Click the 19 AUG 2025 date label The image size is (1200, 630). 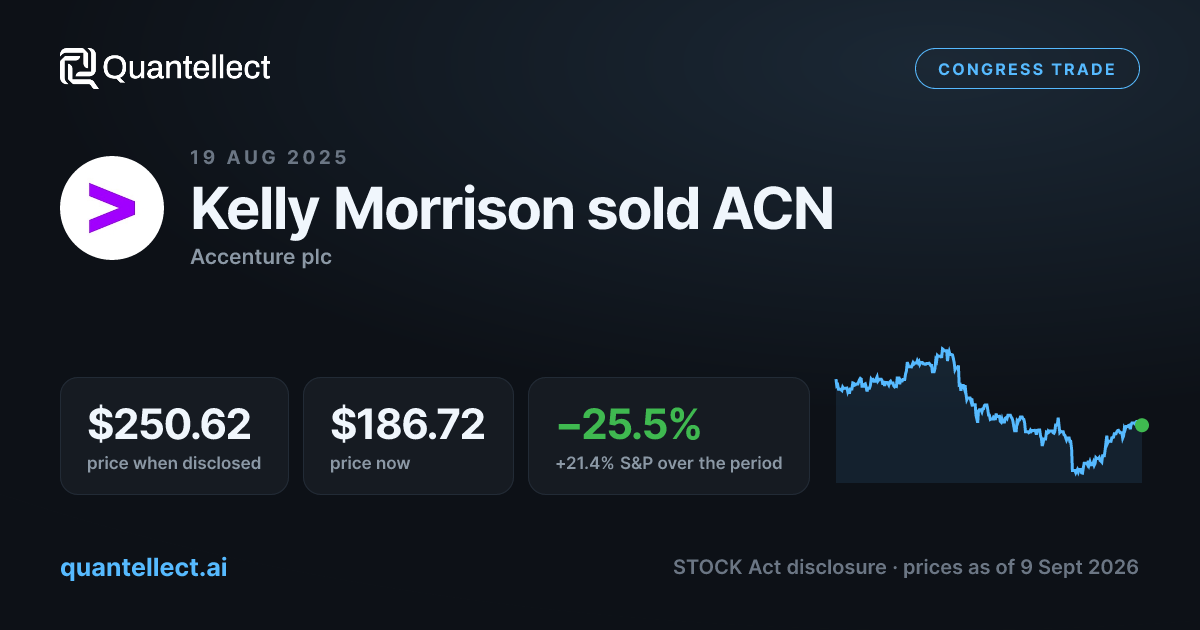coord(269,157)
